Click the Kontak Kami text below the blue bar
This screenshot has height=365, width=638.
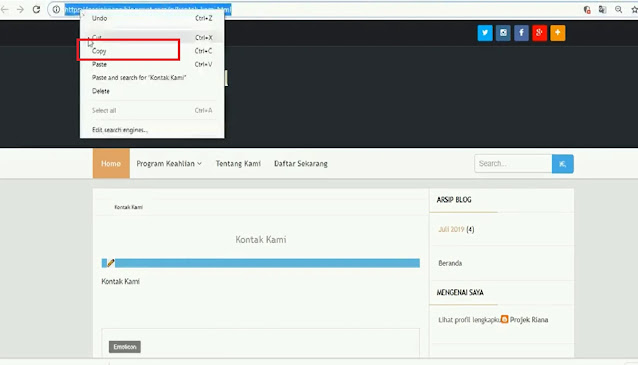click(x=120, y=281)
